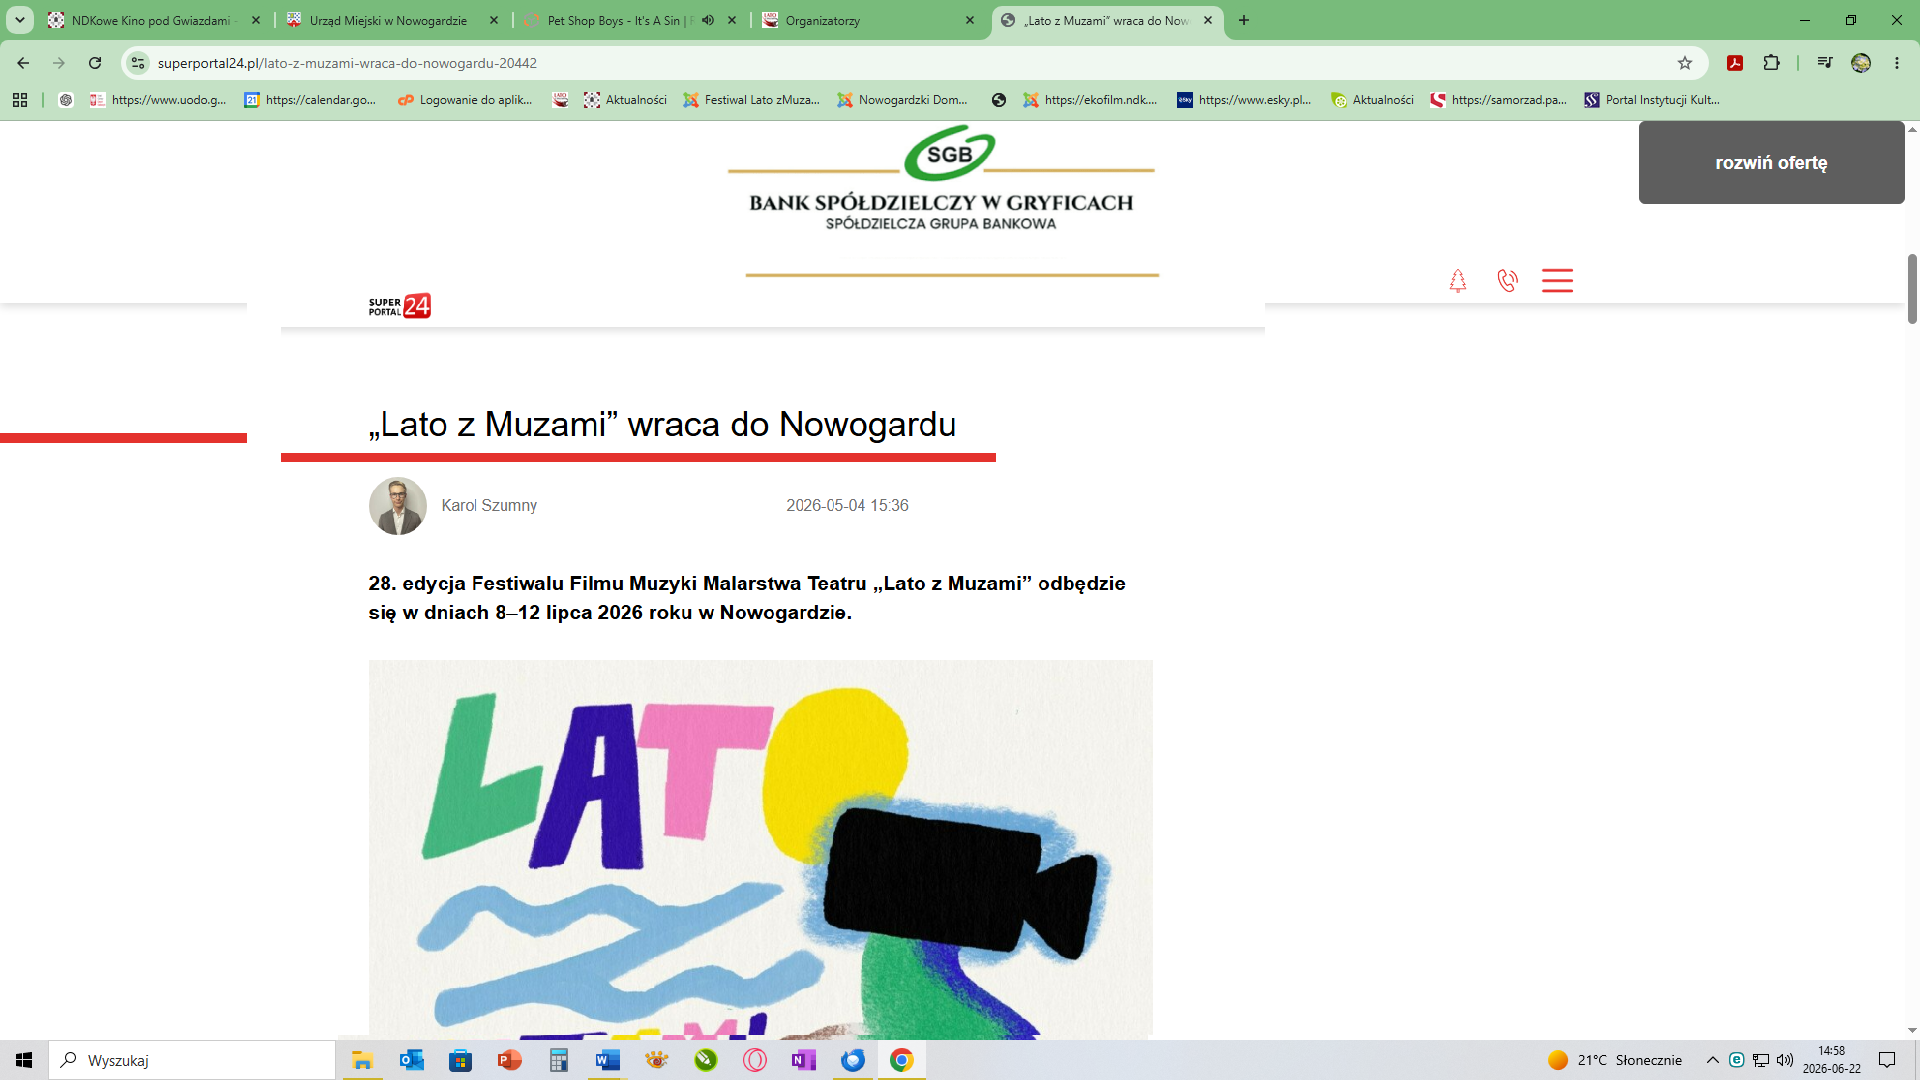The width and height of the screenshot is (1920, 1080).
Task: Open Chrome's three-dot menu
Action: [x=1897, y=63]
